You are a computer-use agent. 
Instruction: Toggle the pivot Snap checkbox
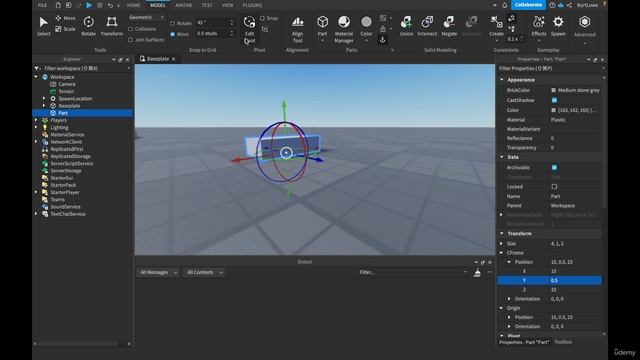pos(262,18)
